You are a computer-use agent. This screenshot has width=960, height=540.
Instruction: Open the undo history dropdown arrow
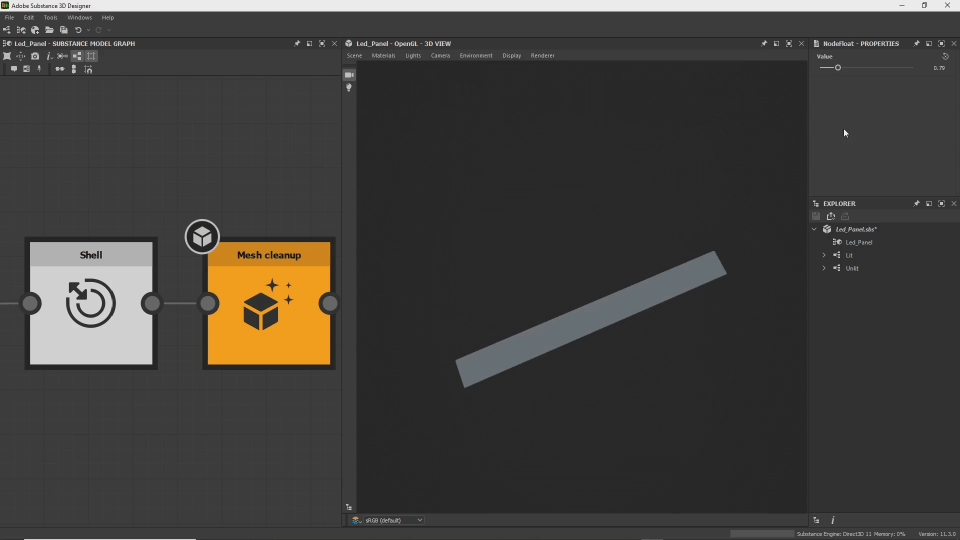(88, 30)
